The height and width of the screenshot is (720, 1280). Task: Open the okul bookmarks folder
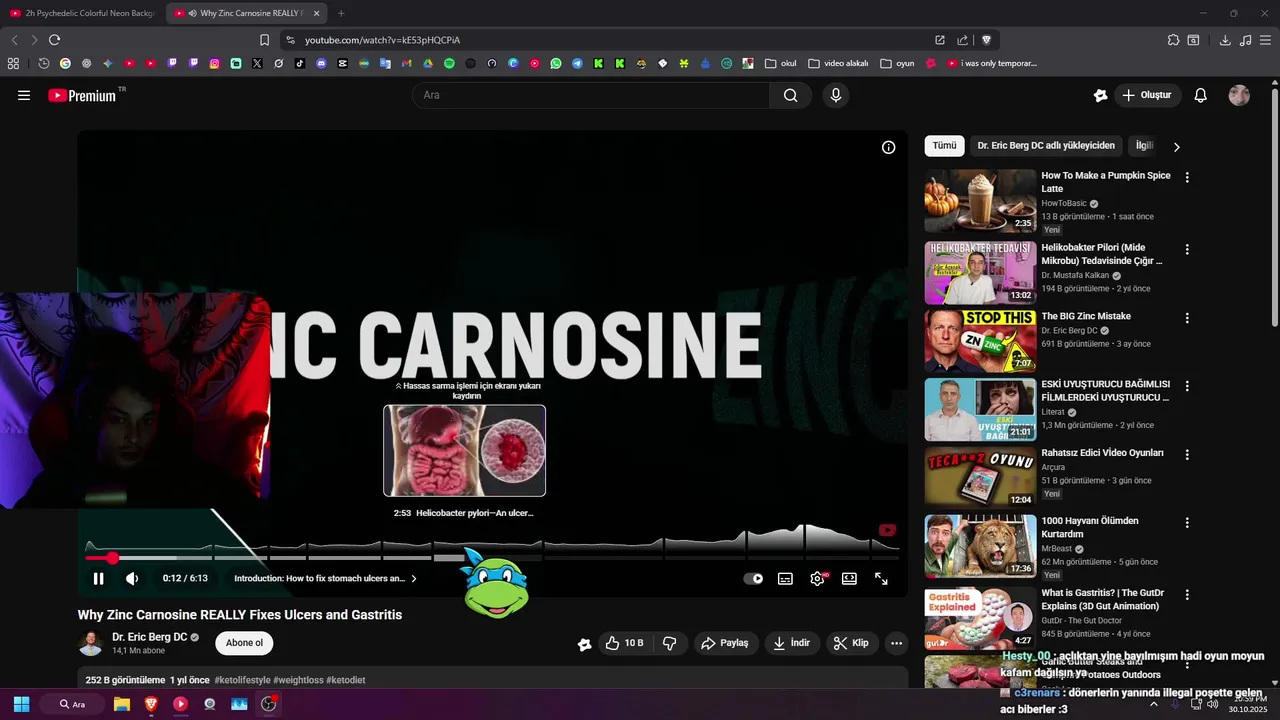tap(781, 63)
